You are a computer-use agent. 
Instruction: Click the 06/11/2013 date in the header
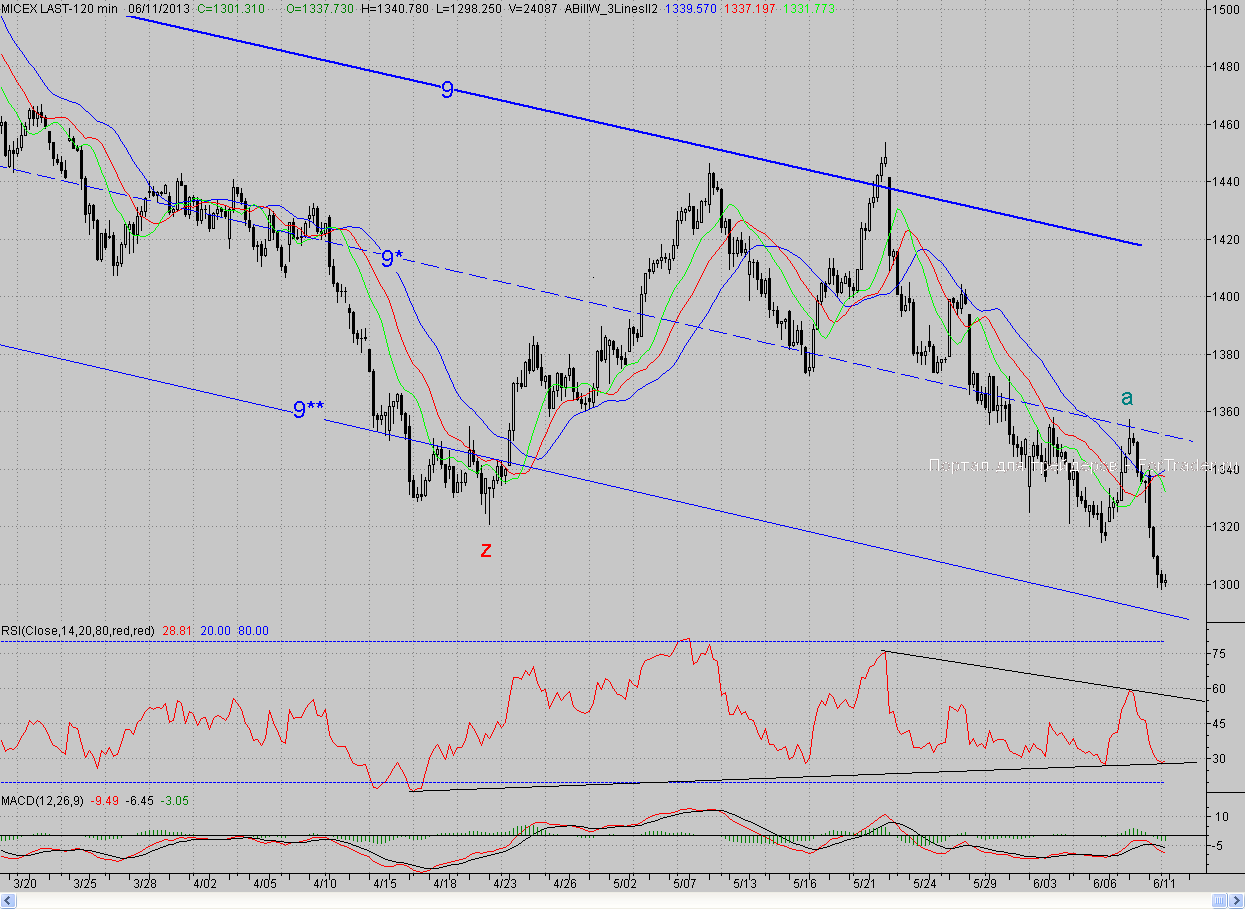158,8
